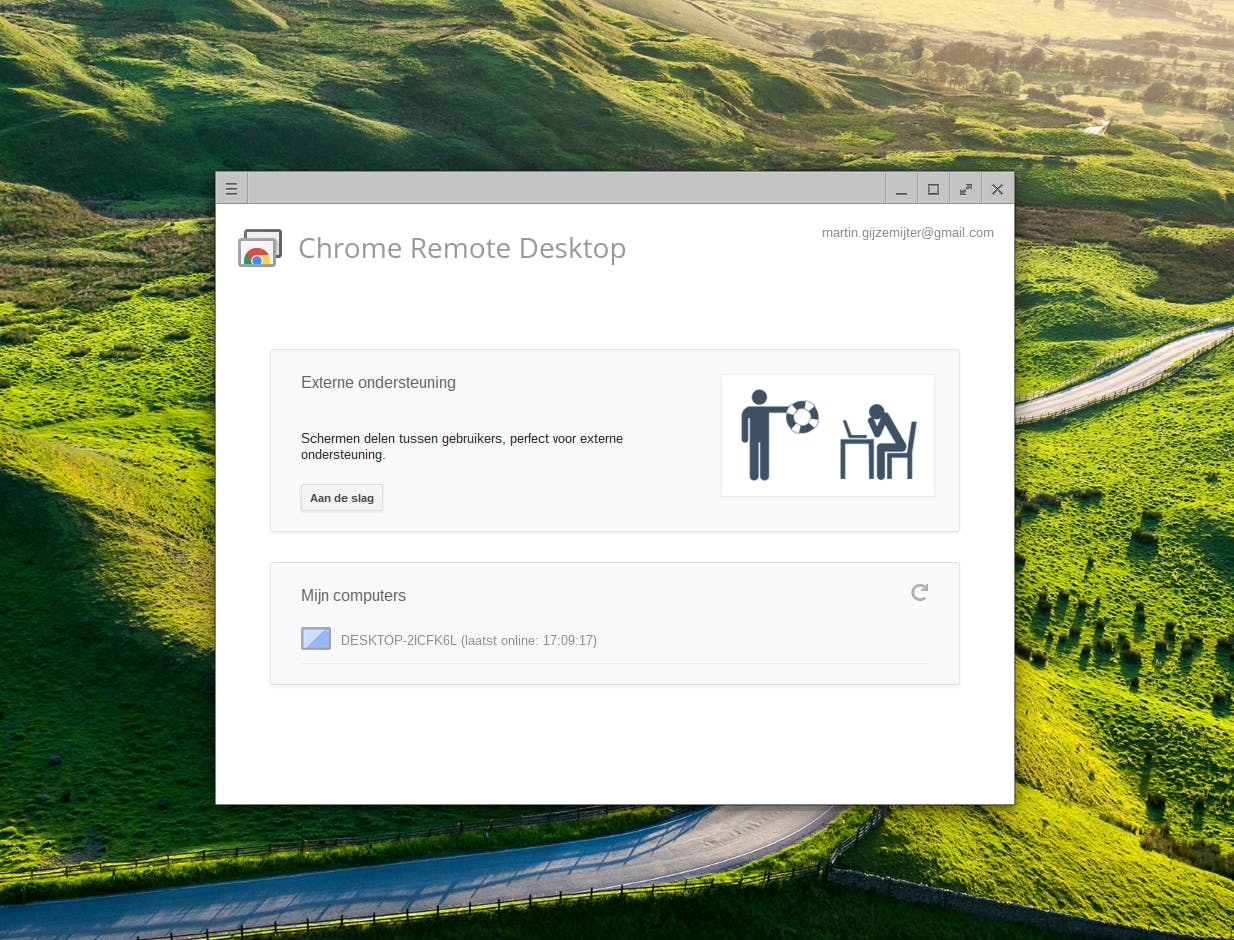
Task: Select the DESKTOP-2ICFK6L computer icon
Action: tap(316, 639)
